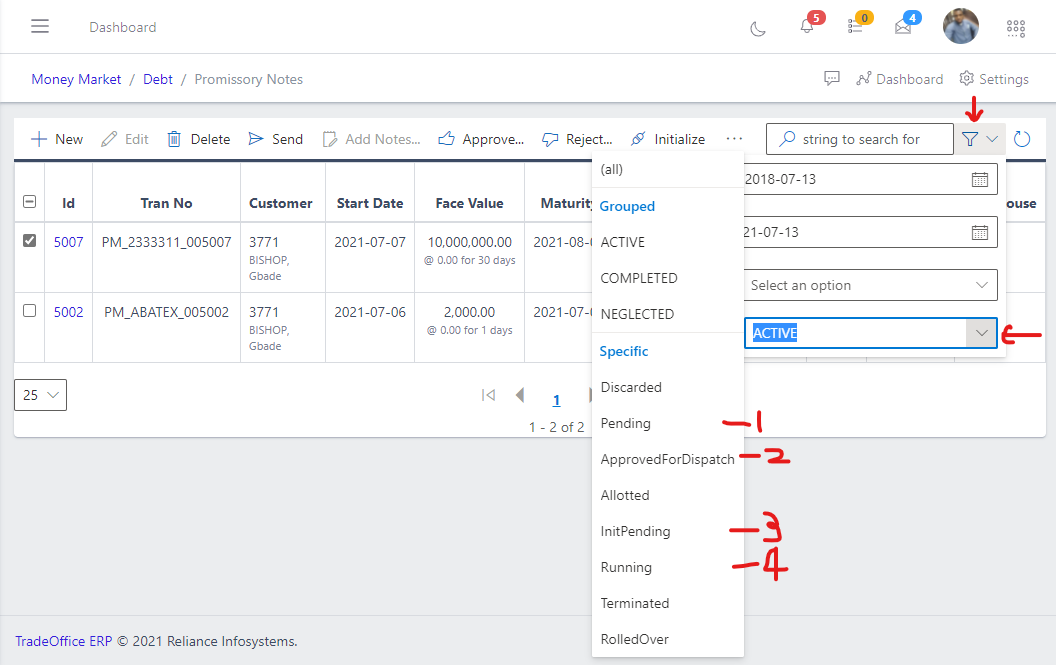Image resolution: width=1056 pixels, height=665 pixels.
Task: Open the apps grid launcher
Action: pyautogui.click(x=1016, y=28)
